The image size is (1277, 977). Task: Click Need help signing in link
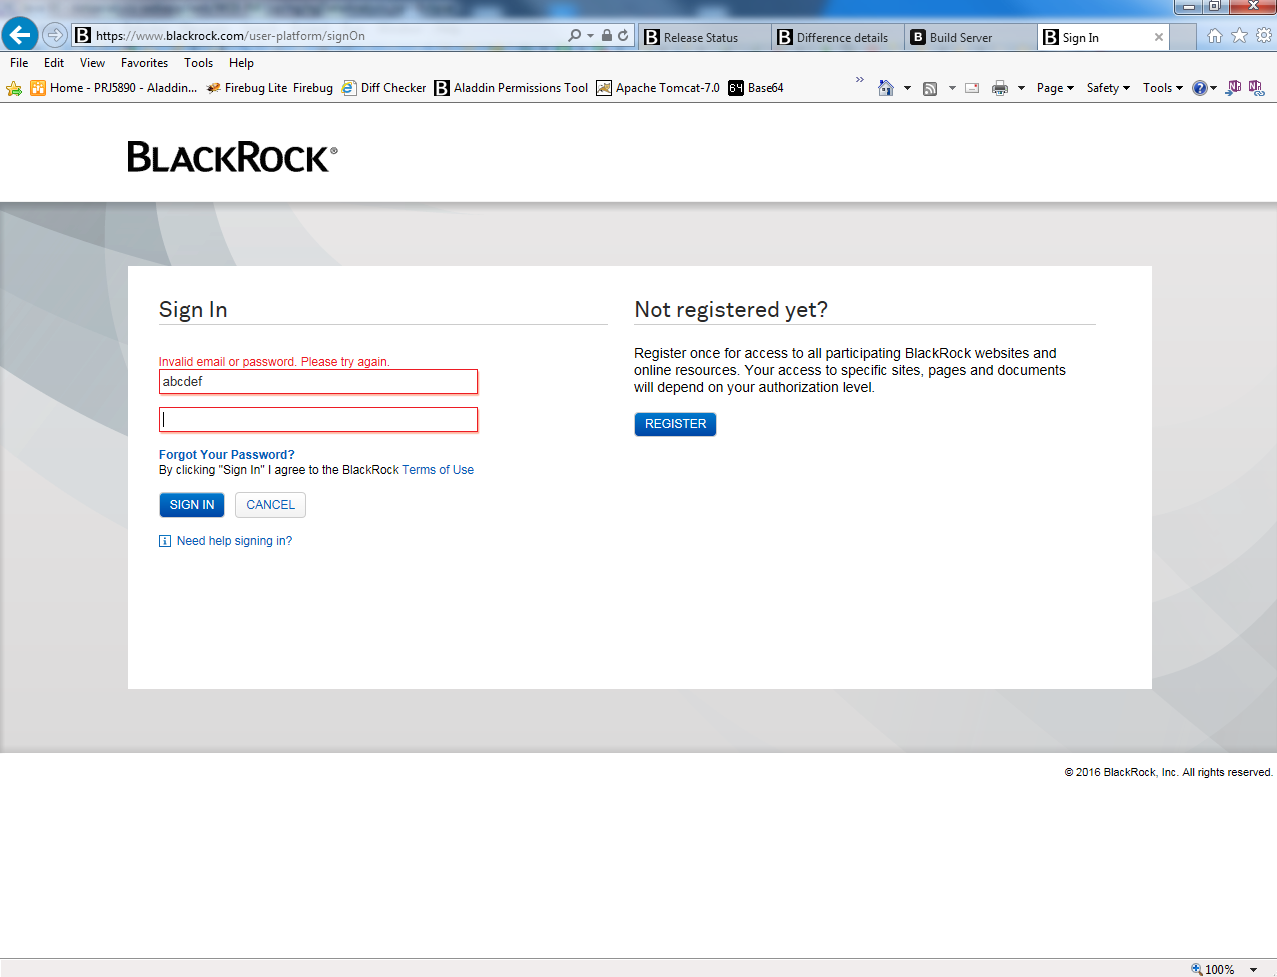(234, 541)
